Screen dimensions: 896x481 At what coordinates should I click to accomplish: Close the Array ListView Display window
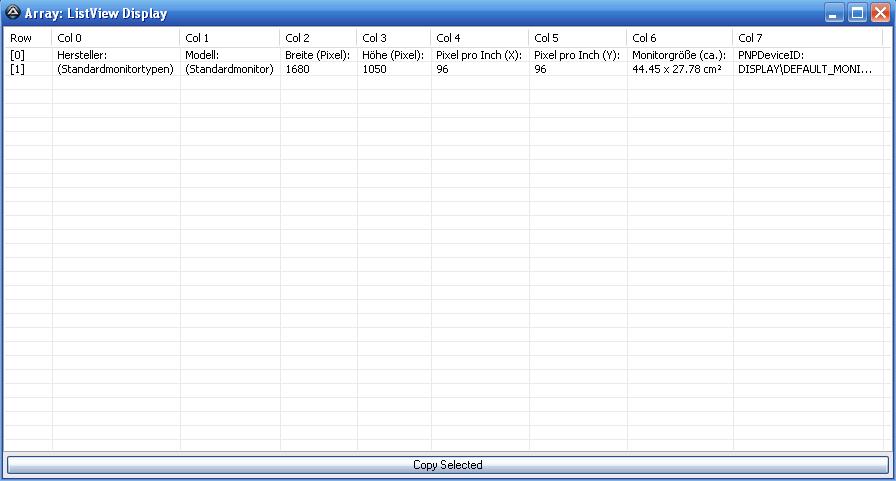point(879,13)
